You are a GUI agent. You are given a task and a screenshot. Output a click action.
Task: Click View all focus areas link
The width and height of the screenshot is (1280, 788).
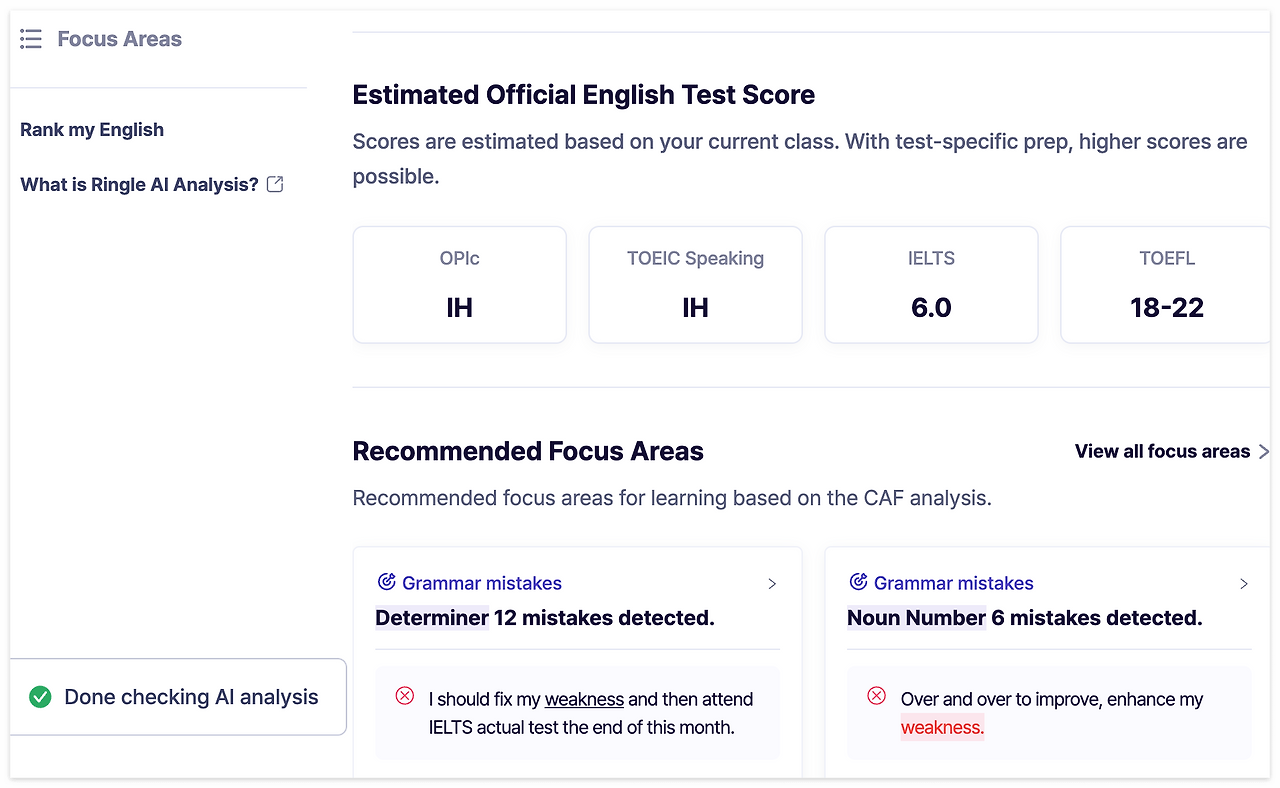(1162, 451)
